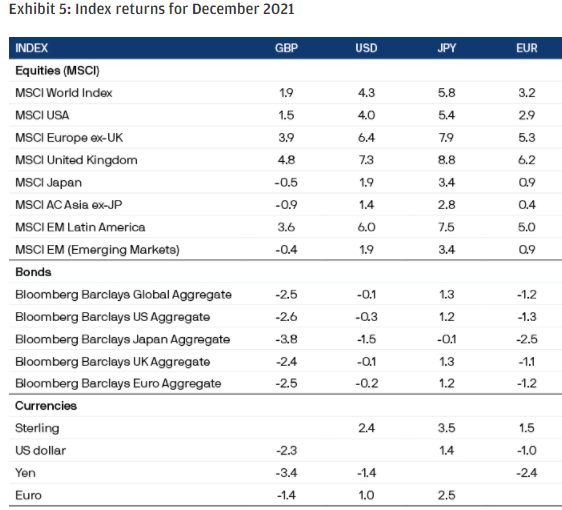Click Euro Aggregate USD value -0.2
The image size is (562, 510).
(x=366, y=383)
